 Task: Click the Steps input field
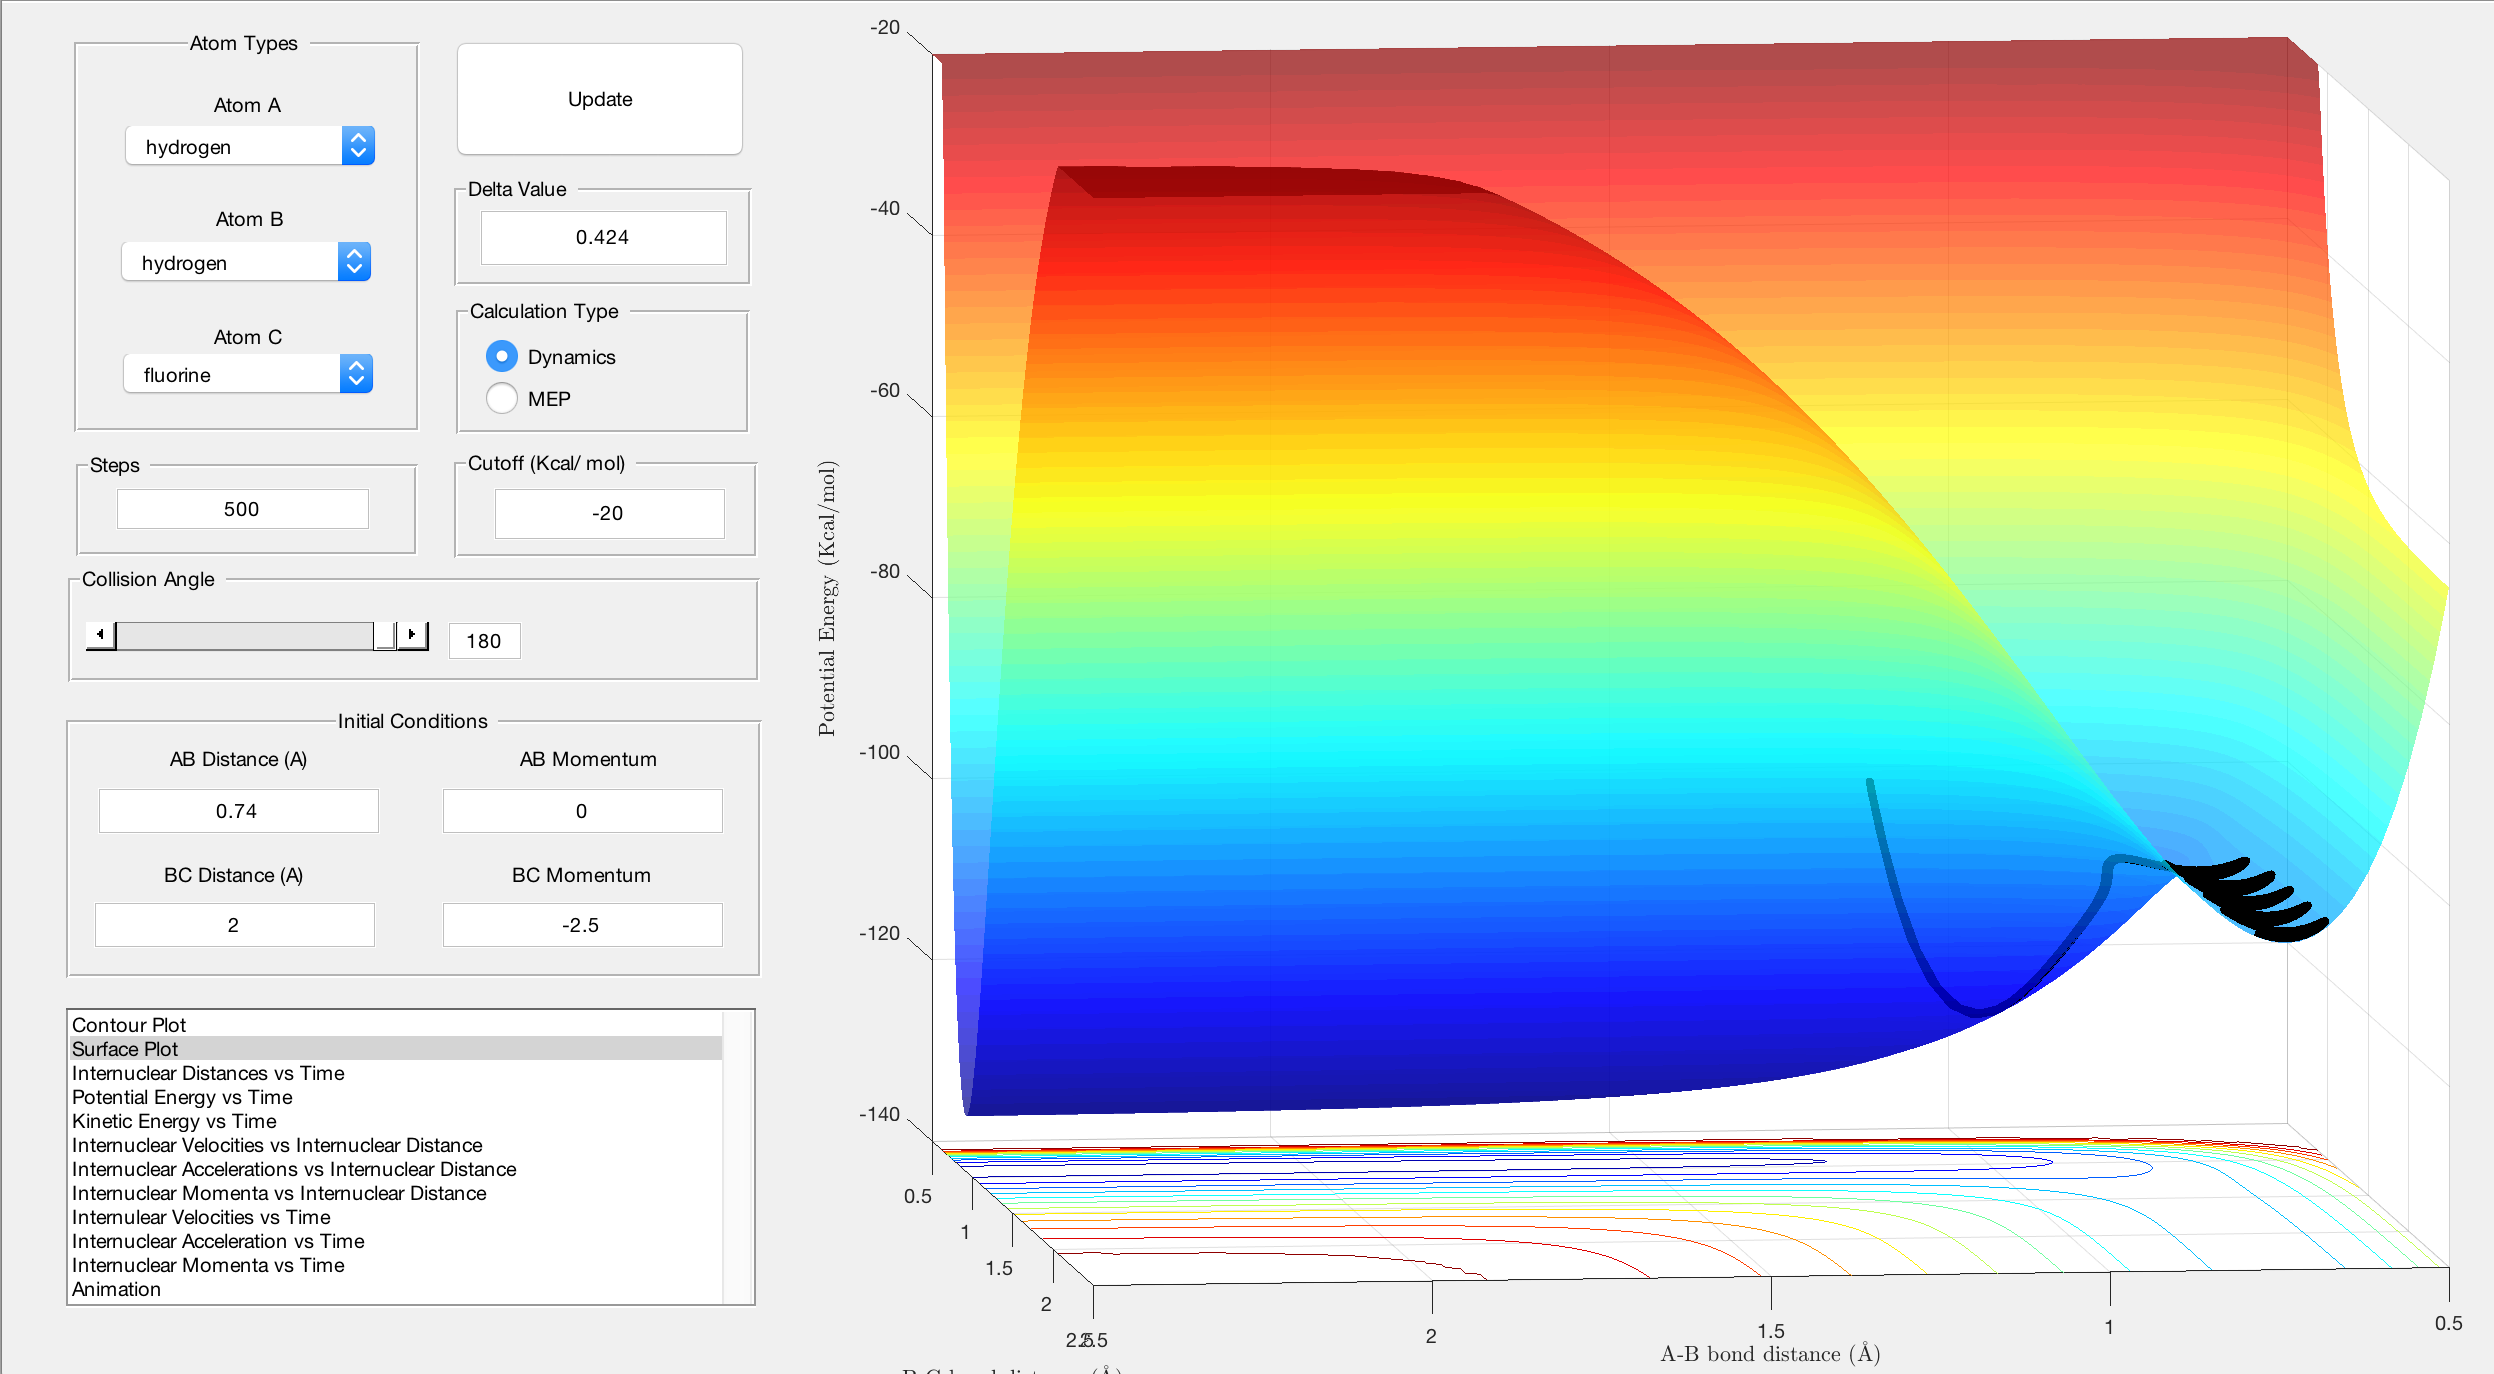pos(242,509)
